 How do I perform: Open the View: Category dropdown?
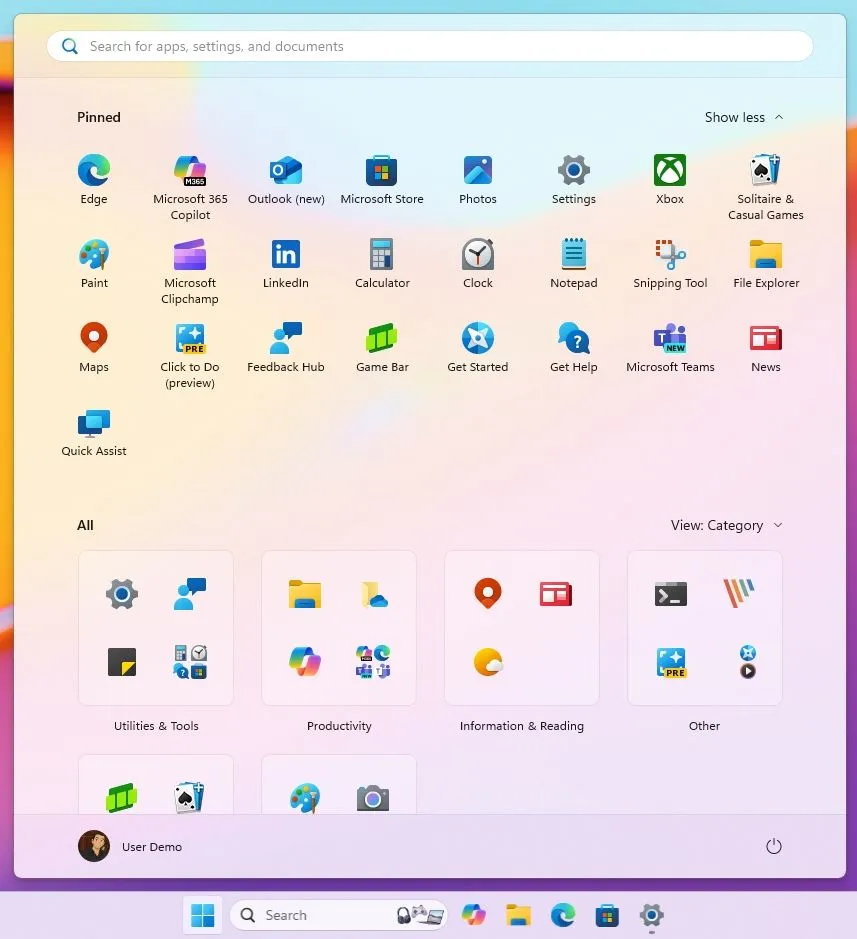pyautogui.click(x=727, y=525)
